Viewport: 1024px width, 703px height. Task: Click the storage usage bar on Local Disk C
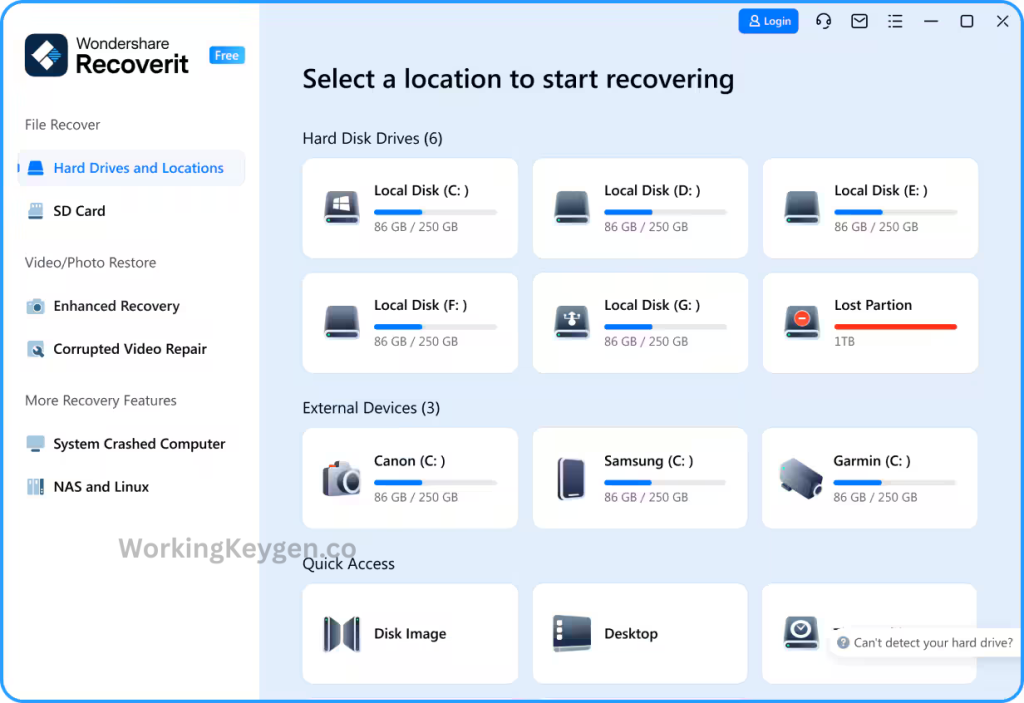(434, 211)
